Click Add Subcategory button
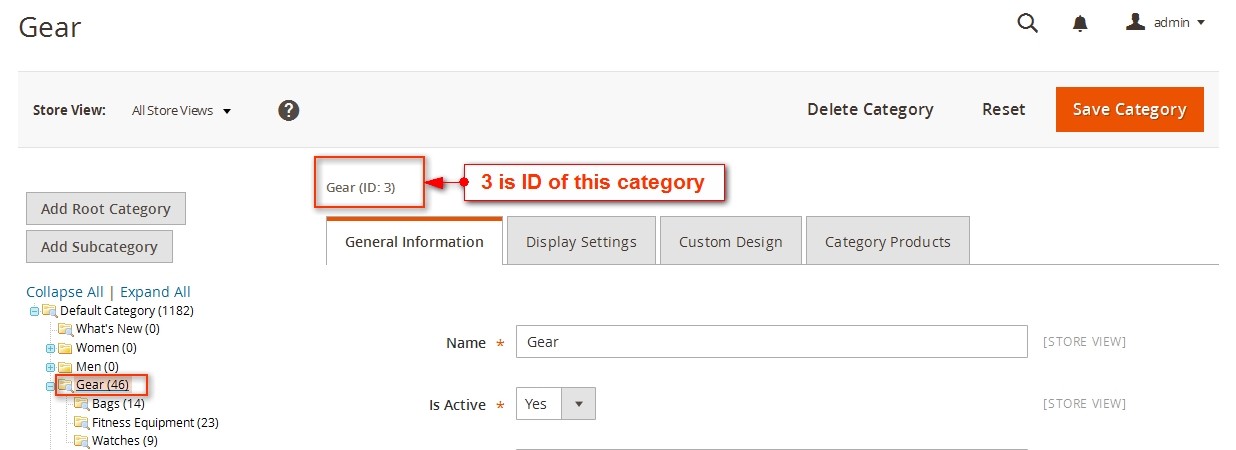 99,247
